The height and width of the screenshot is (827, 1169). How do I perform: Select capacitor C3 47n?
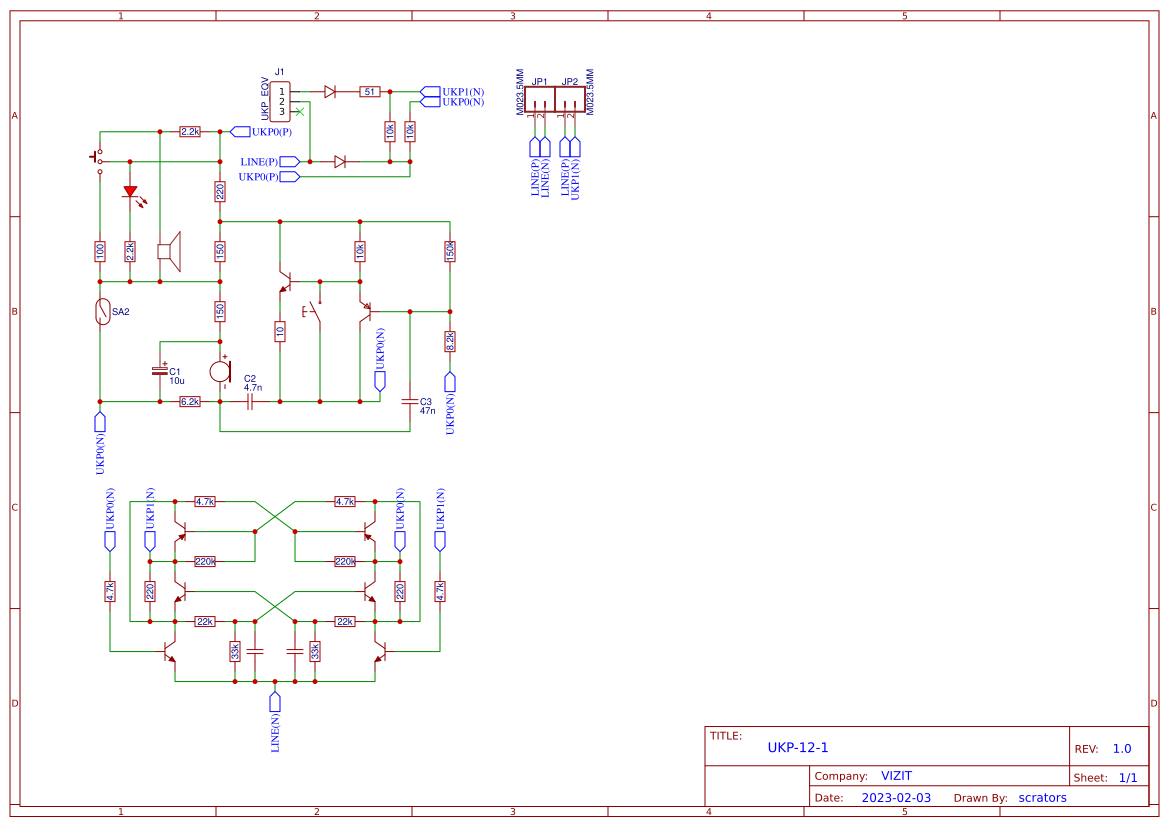click(x=410, y=402)
